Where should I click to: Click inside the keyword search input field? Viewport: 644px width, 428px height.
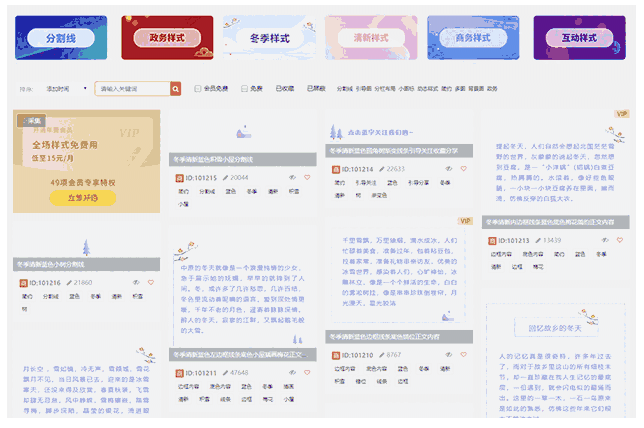tap(132, 89)
